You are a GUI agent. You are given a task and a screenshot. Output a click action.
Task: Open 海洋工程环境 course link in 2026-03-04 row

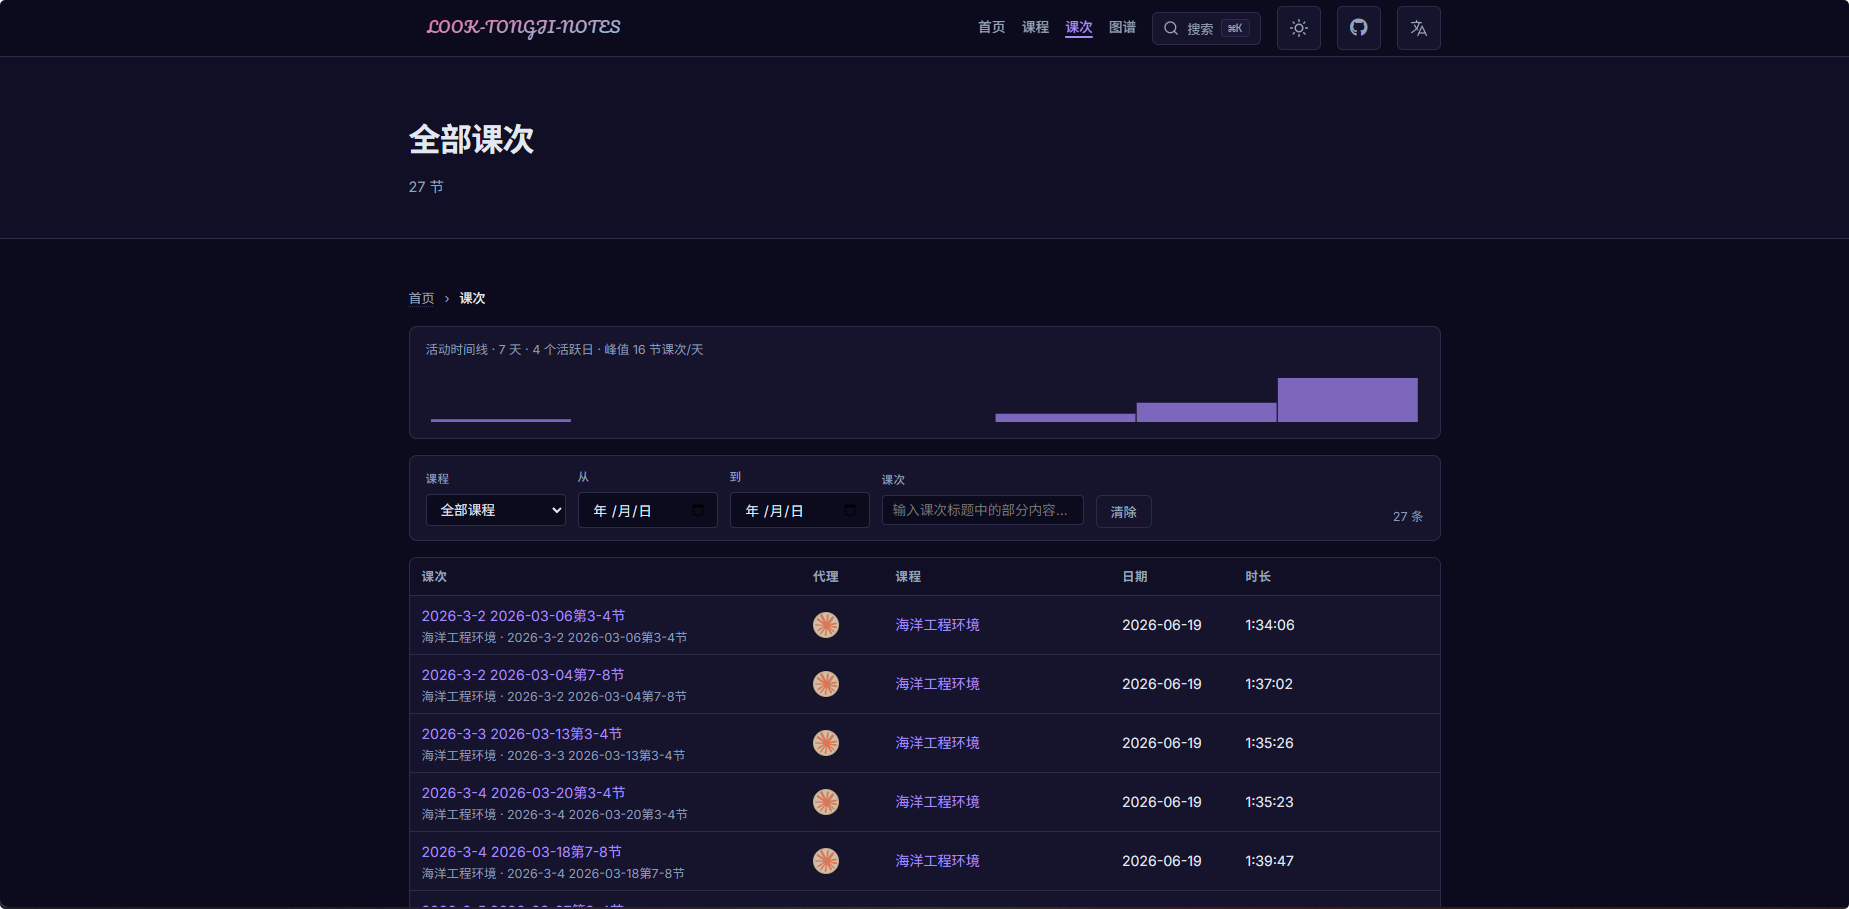(937, 684)
